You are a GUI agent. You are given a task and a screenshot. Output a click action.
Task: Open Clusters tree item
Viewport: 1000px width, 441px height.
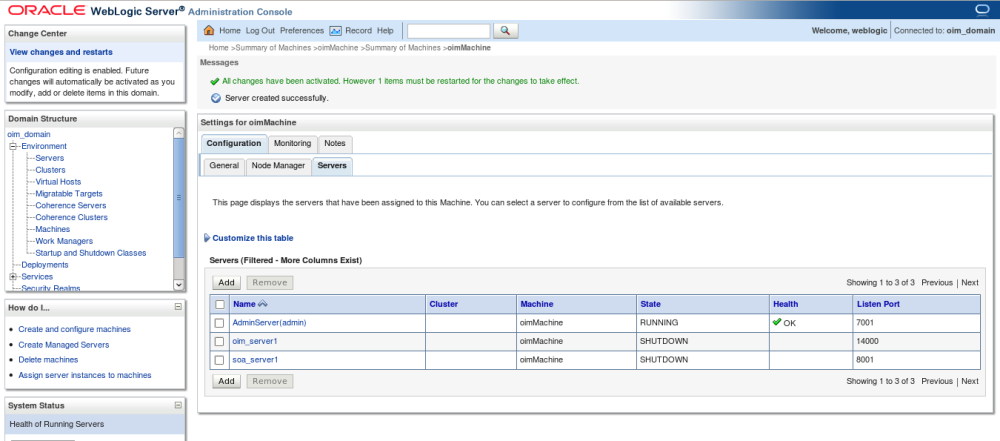50,170
